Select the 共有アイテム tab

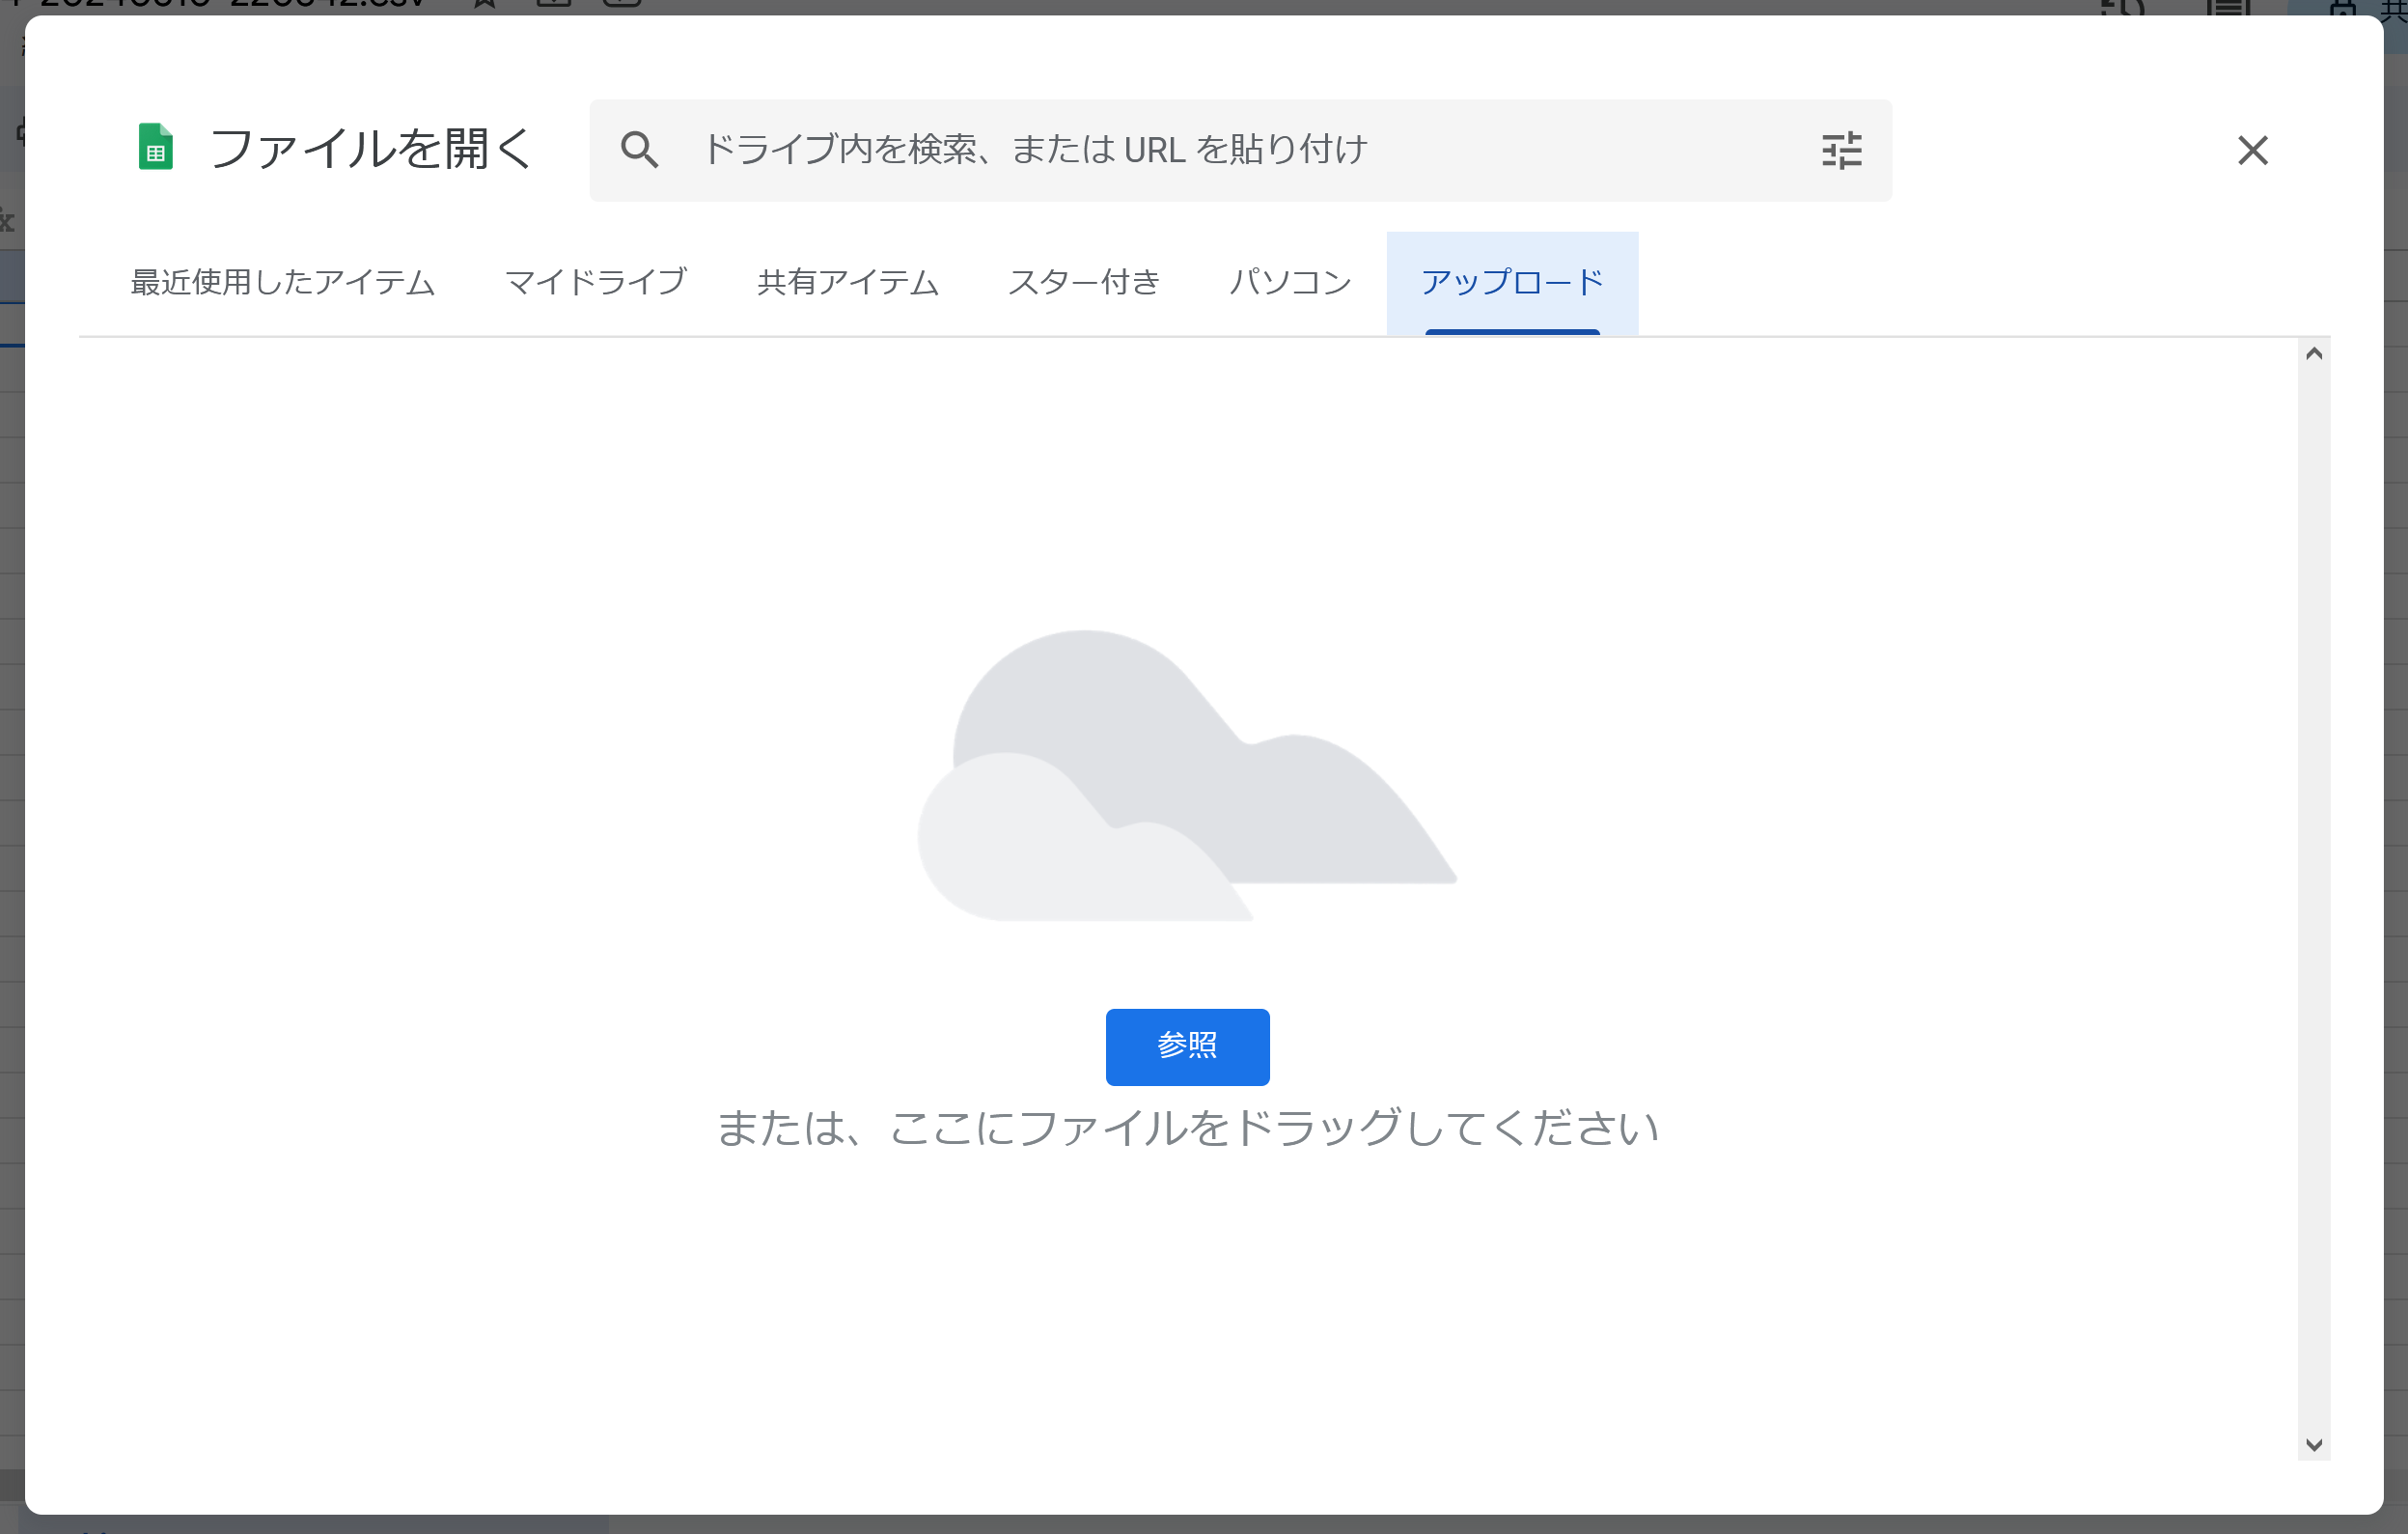click(x=848, y=282)
